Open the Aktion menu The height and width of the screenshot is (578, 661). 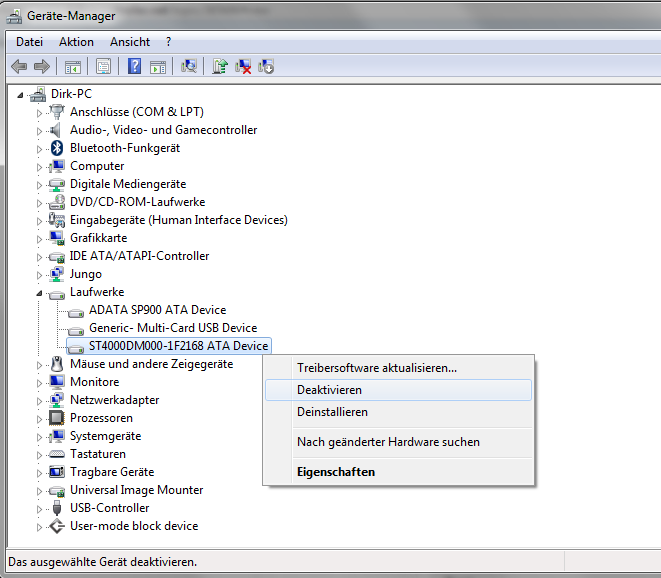coord(76,42)
